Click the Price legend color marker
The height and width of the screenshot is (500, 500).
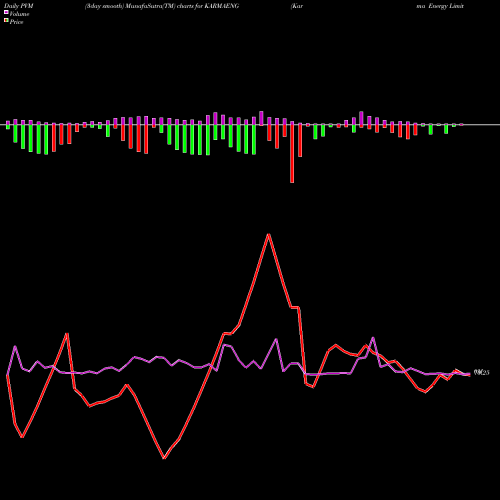6,20
